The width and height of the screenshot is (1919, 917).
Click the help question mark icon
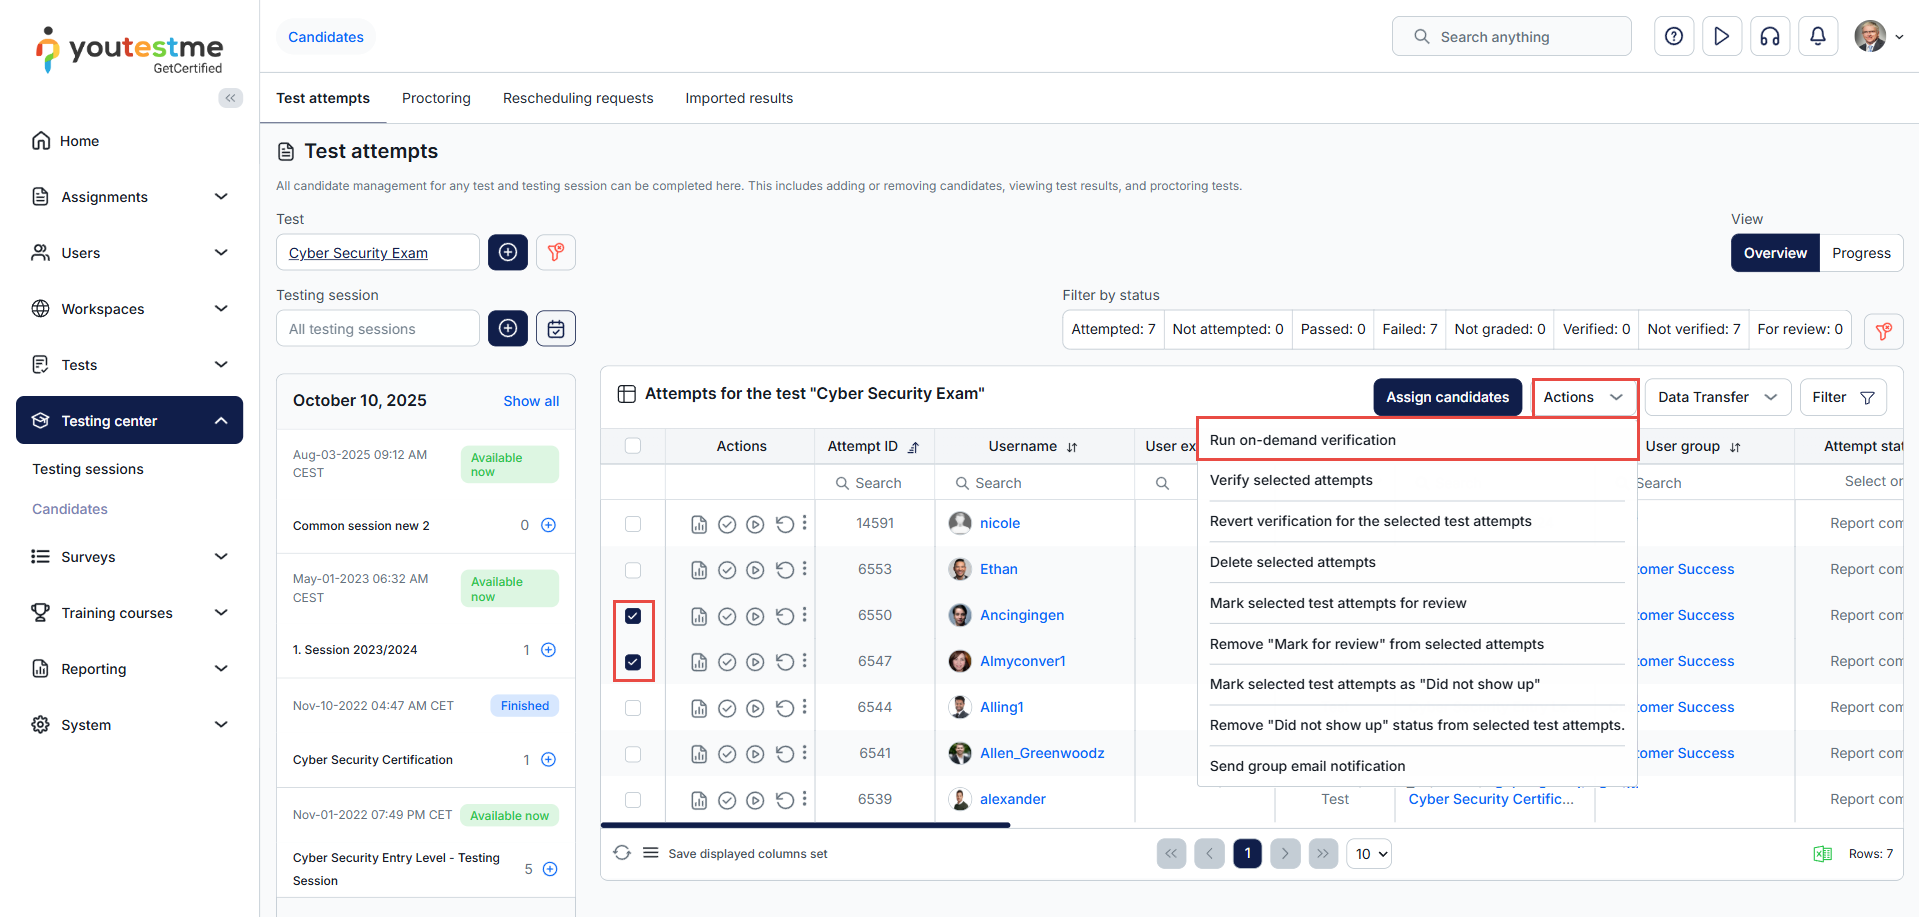click(1673, 37)
